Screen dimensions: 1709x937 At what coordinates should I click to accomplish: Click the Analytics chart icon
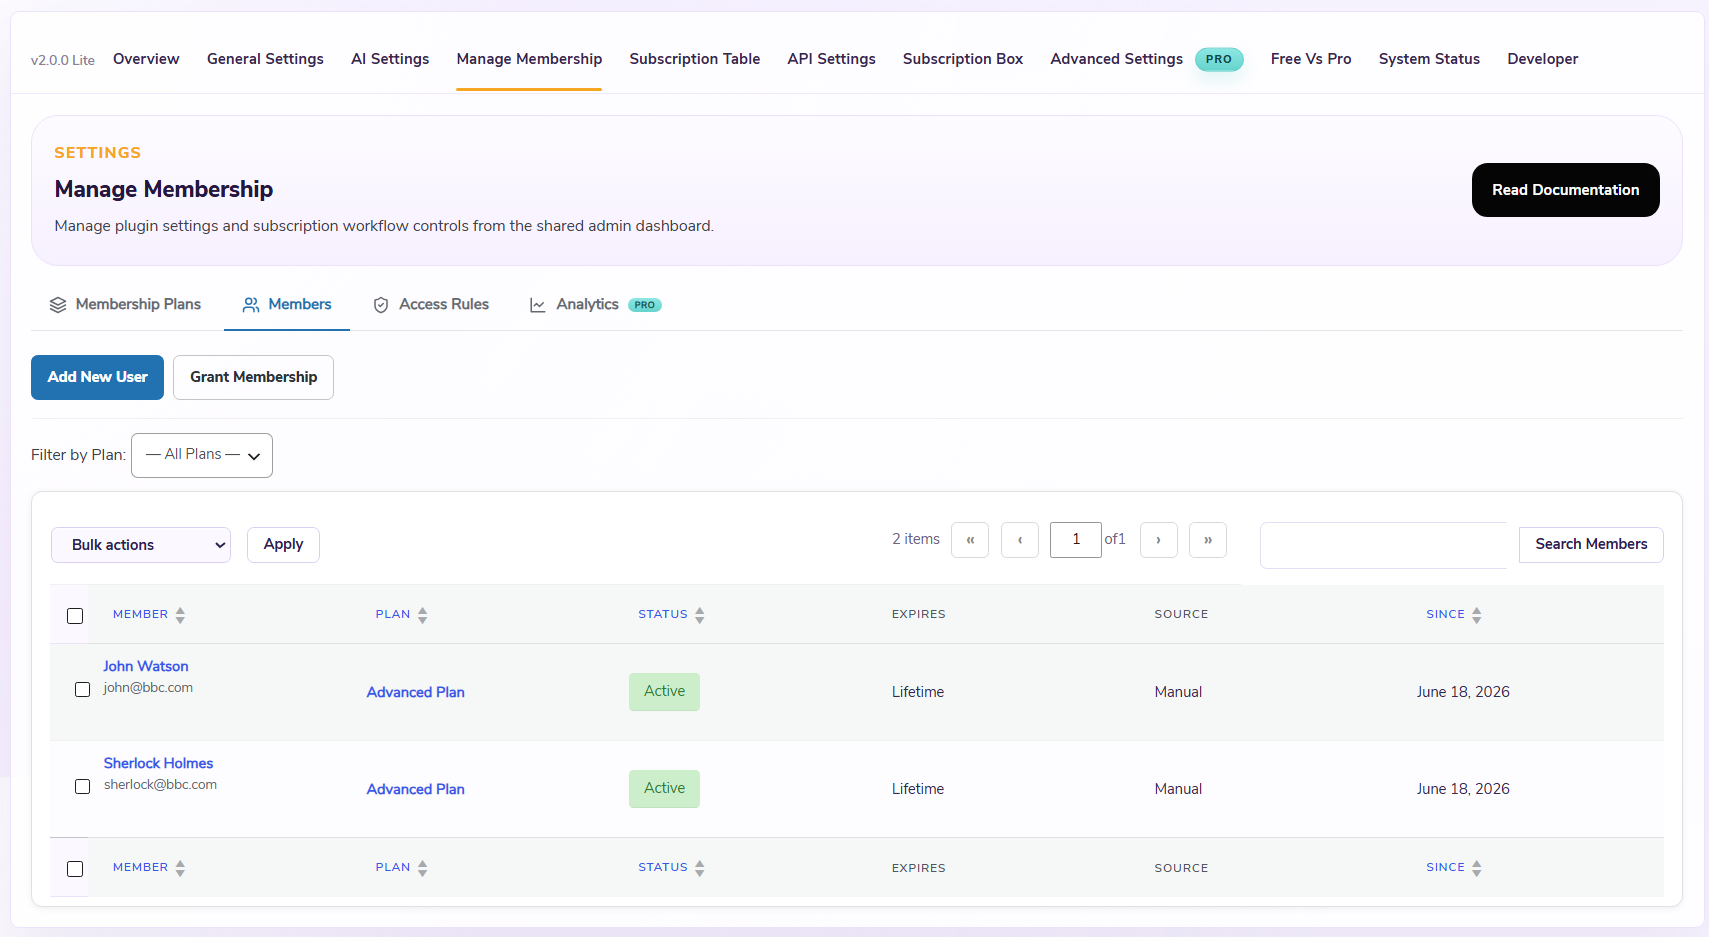538,305
